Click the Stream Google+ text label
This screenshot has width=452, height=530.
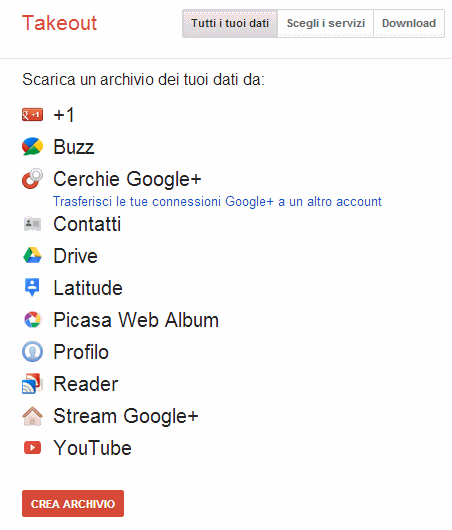coord(126,416)
